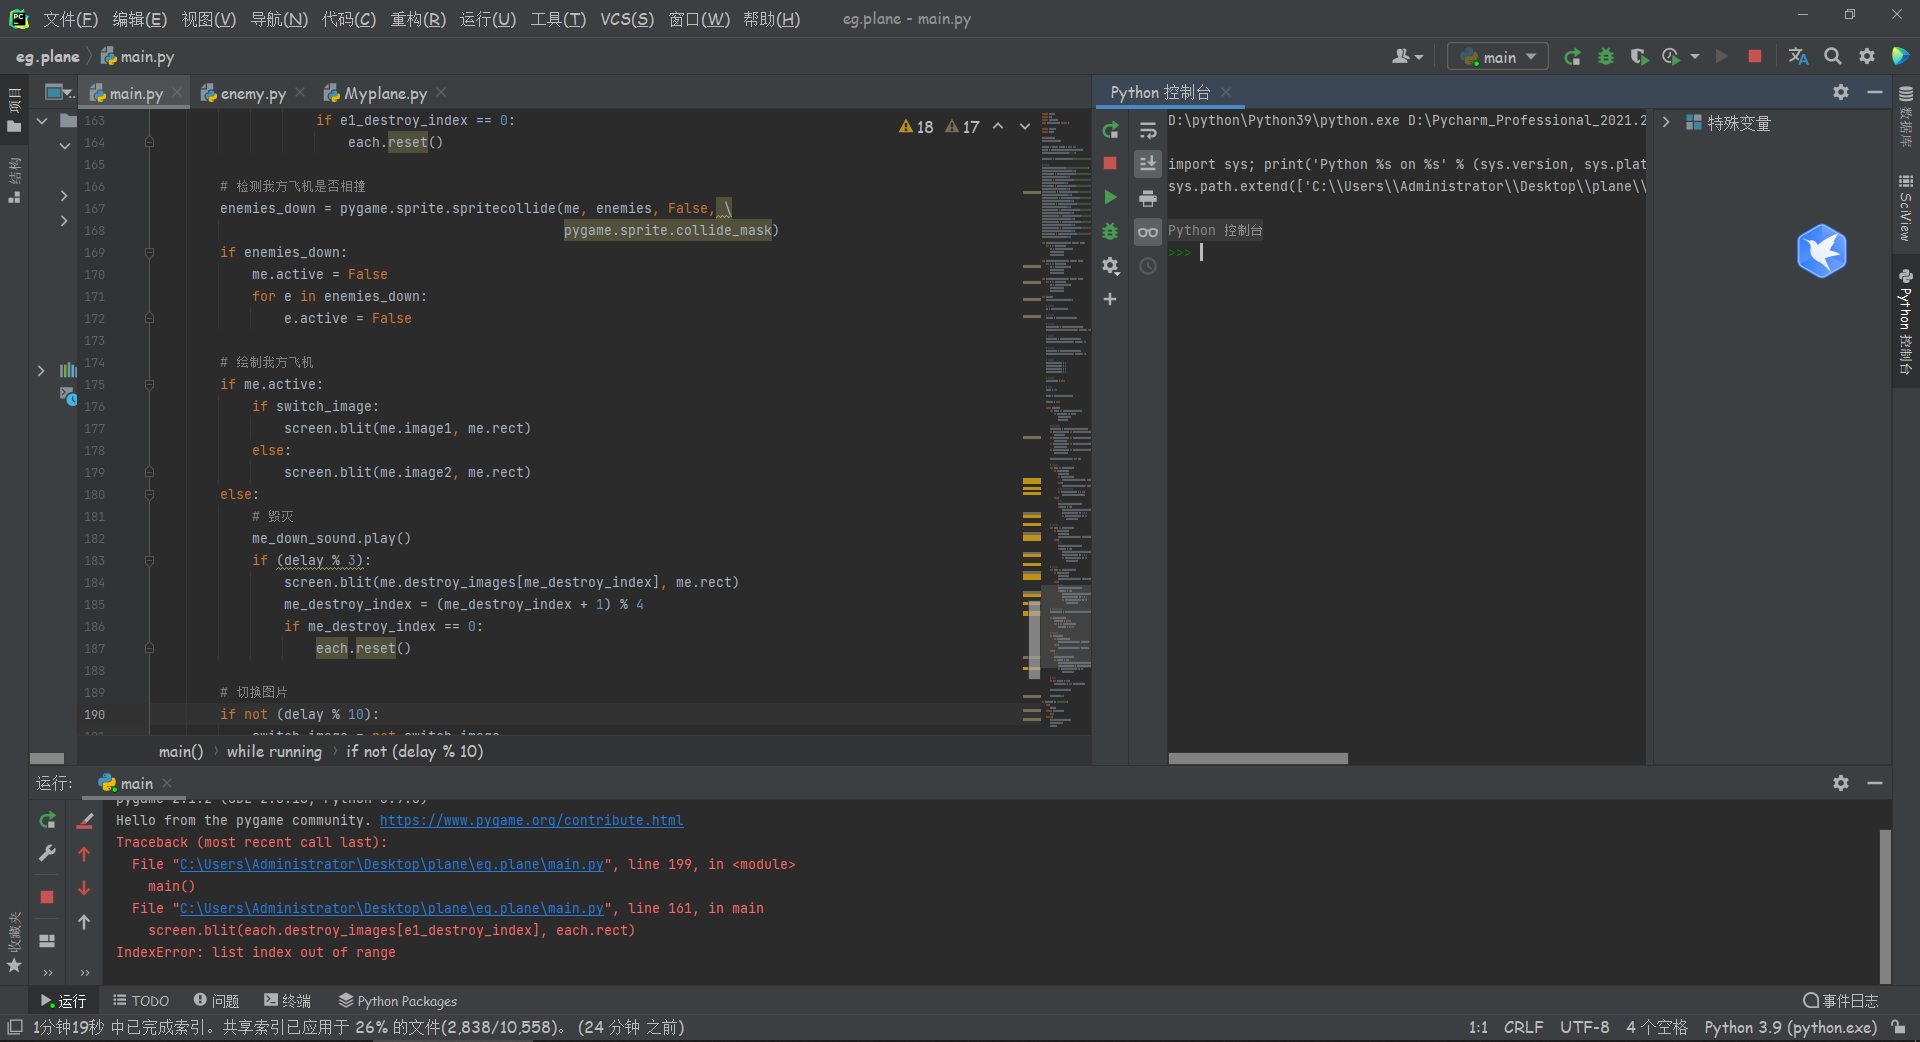Click Python console horizontal scrollbar

(1258, 758)
